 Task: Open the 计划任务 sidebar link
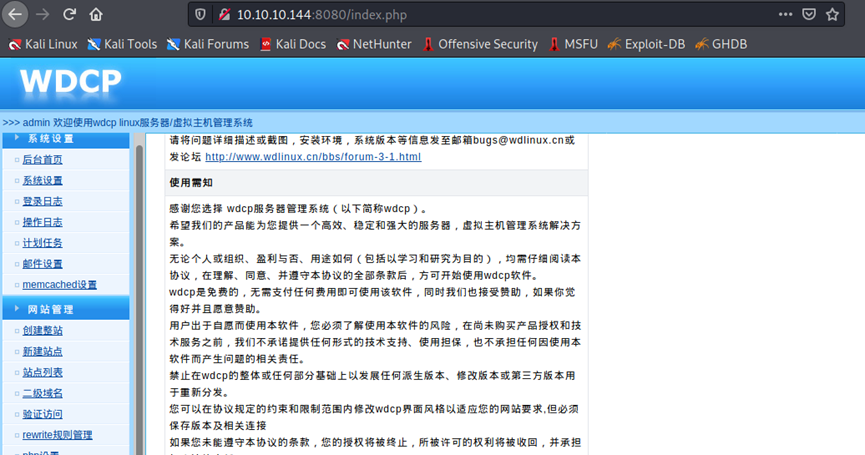(x=42, y=243)
